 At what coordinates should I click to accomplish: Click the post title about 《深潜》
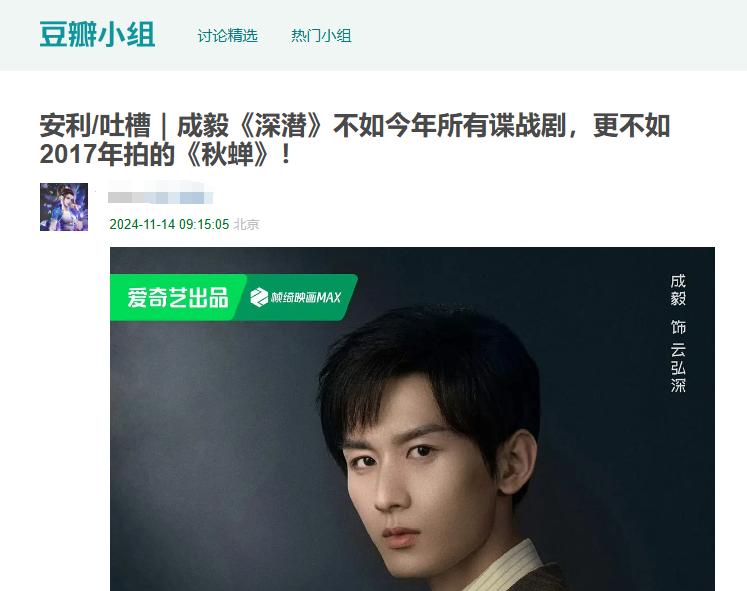pyautogui.click(x=355, y=140)
